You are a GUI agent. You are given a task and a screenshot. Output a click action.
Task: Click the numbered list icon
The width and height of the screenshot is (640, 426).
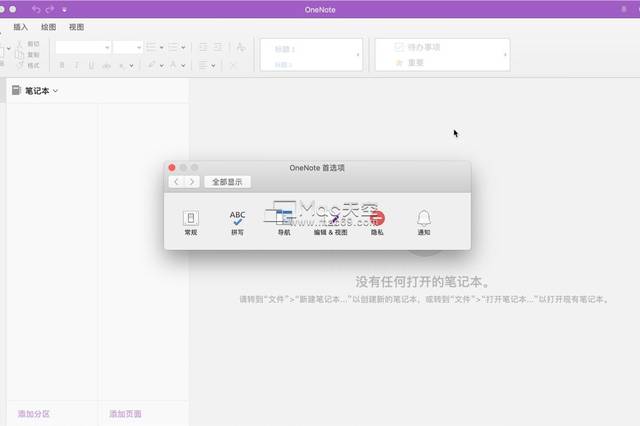(x=173, y=47)
